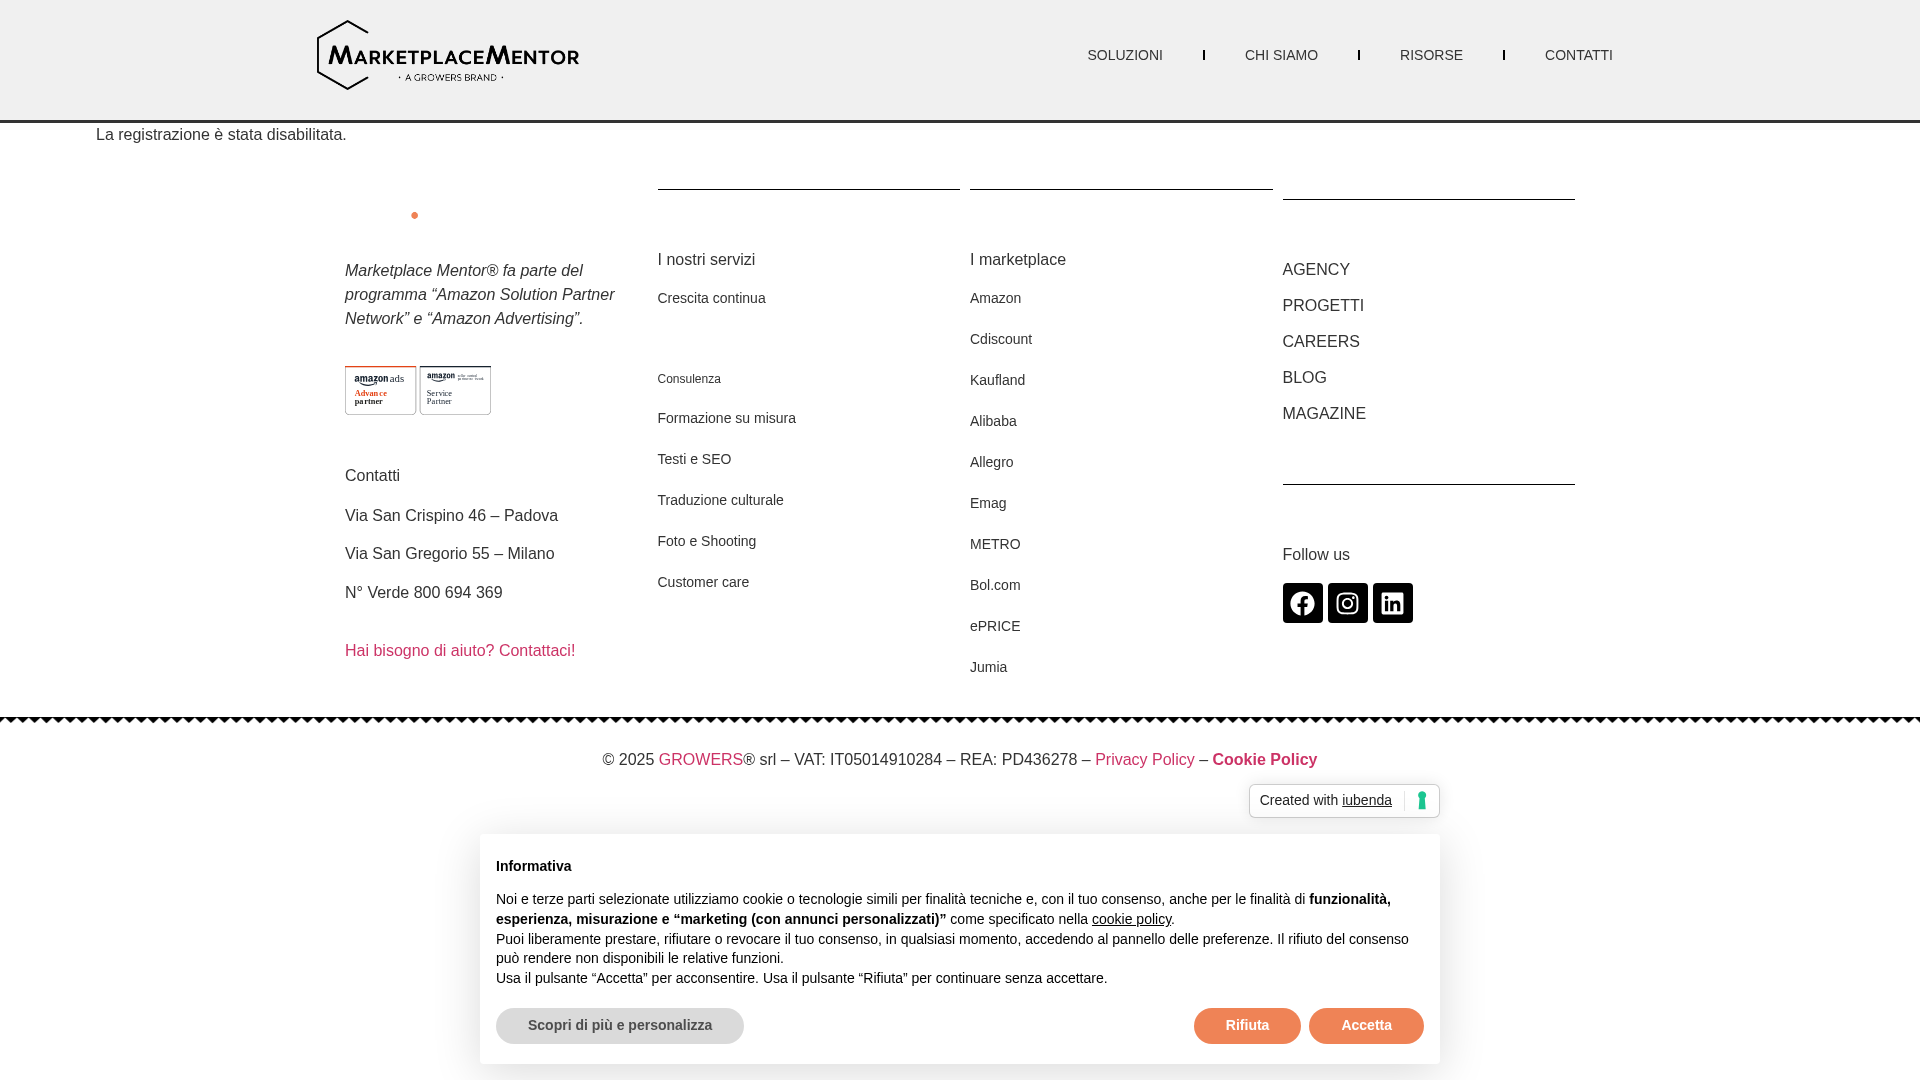Click Scopri di più e personalizza
The height and width of the screenshot is (1080, 1920).
pos(620,1026)
